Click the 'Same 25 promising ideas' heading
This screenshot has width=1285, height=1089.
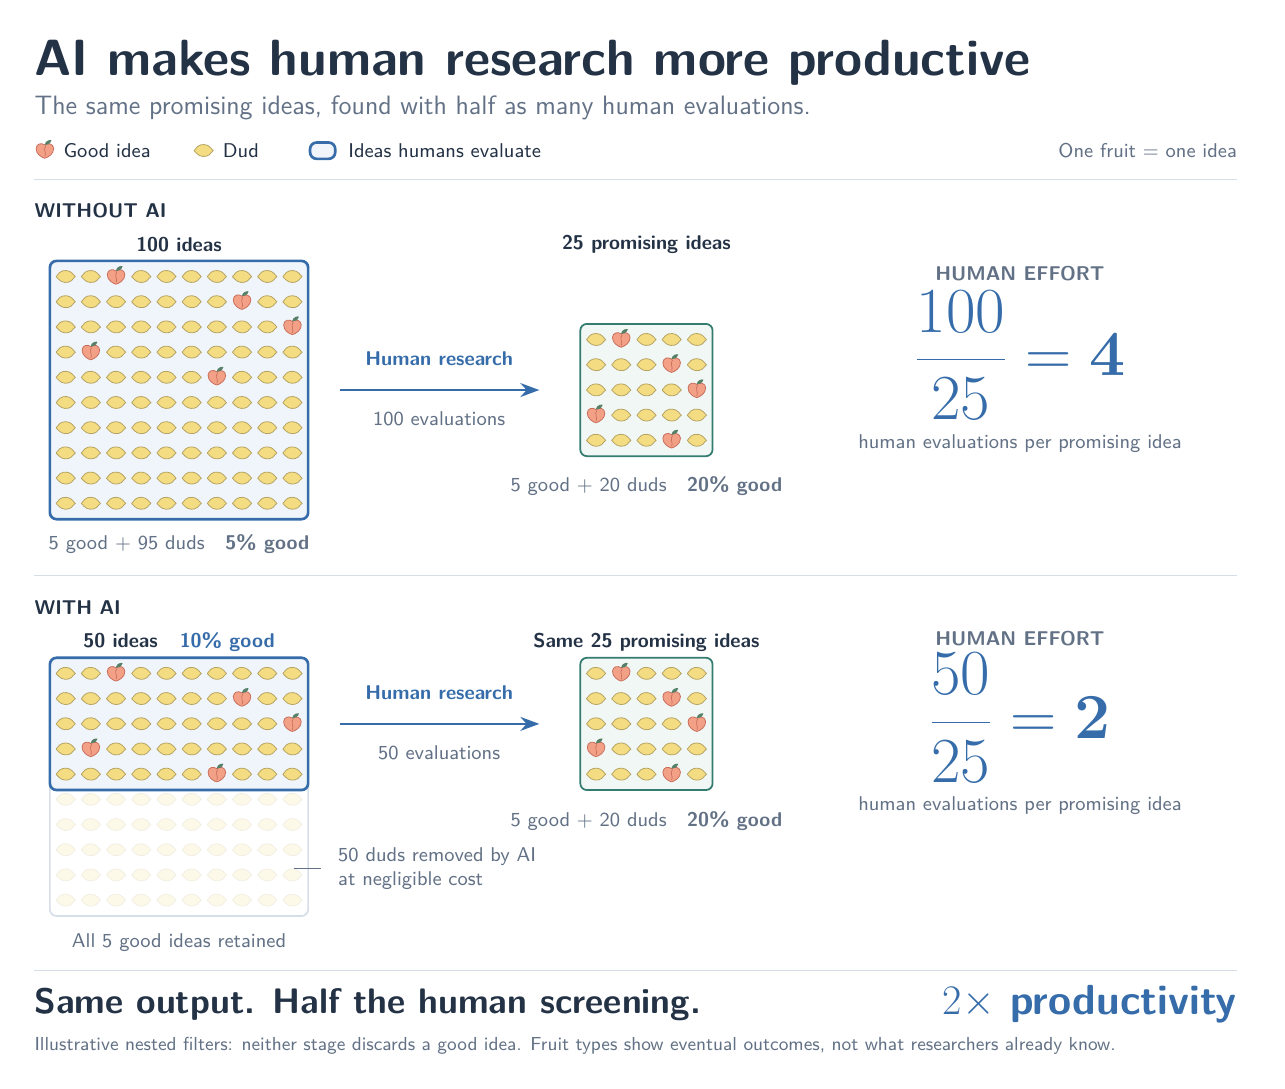646,641
